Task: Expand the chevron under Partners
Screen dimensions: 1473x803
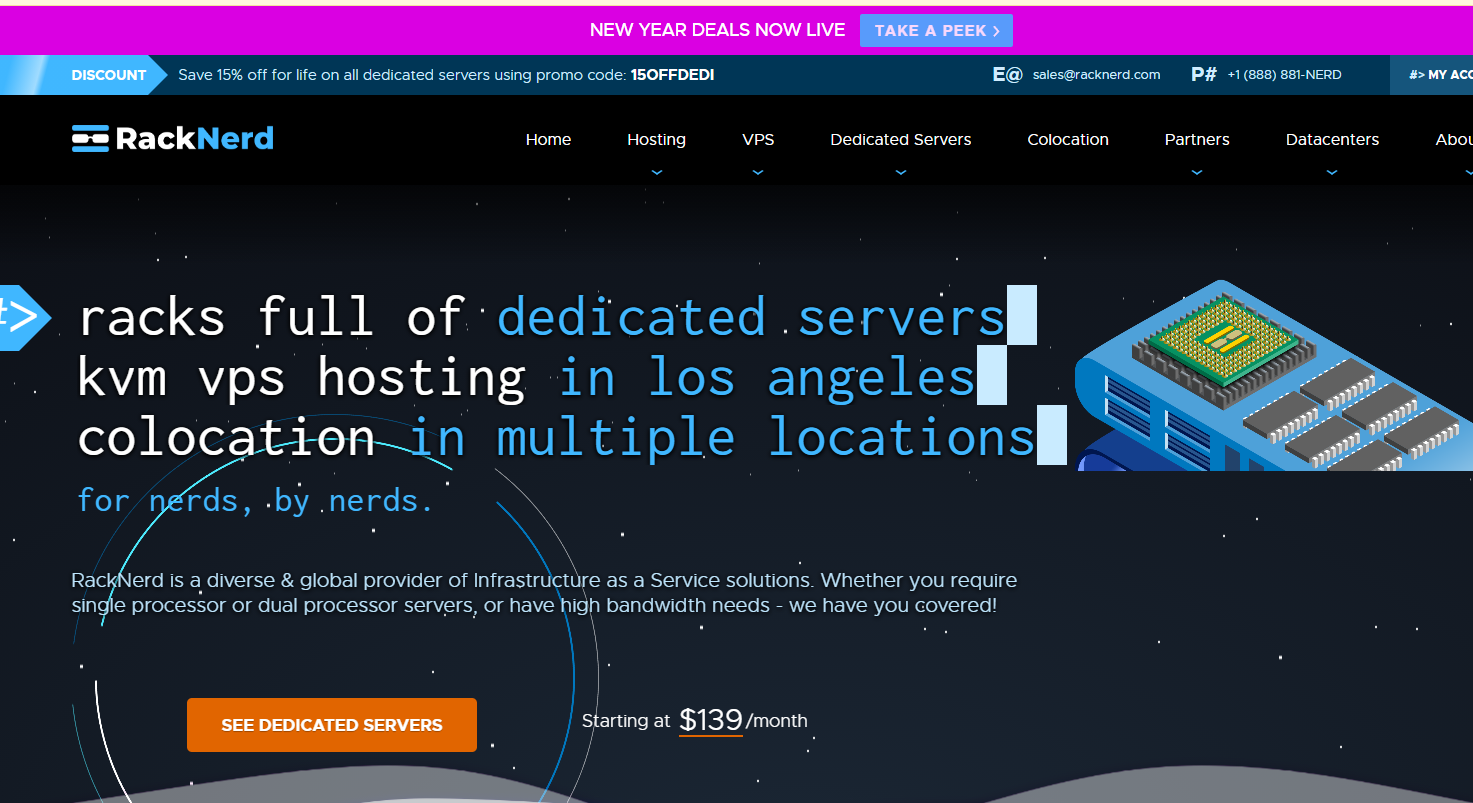Action: tap(1197, 172)
